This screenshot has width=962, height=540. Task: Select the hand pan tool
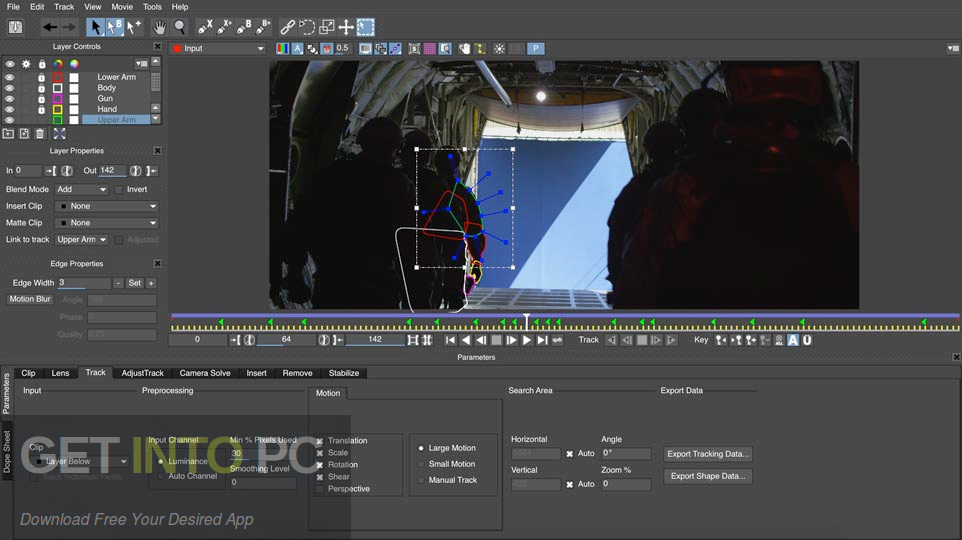coord(160,27)
